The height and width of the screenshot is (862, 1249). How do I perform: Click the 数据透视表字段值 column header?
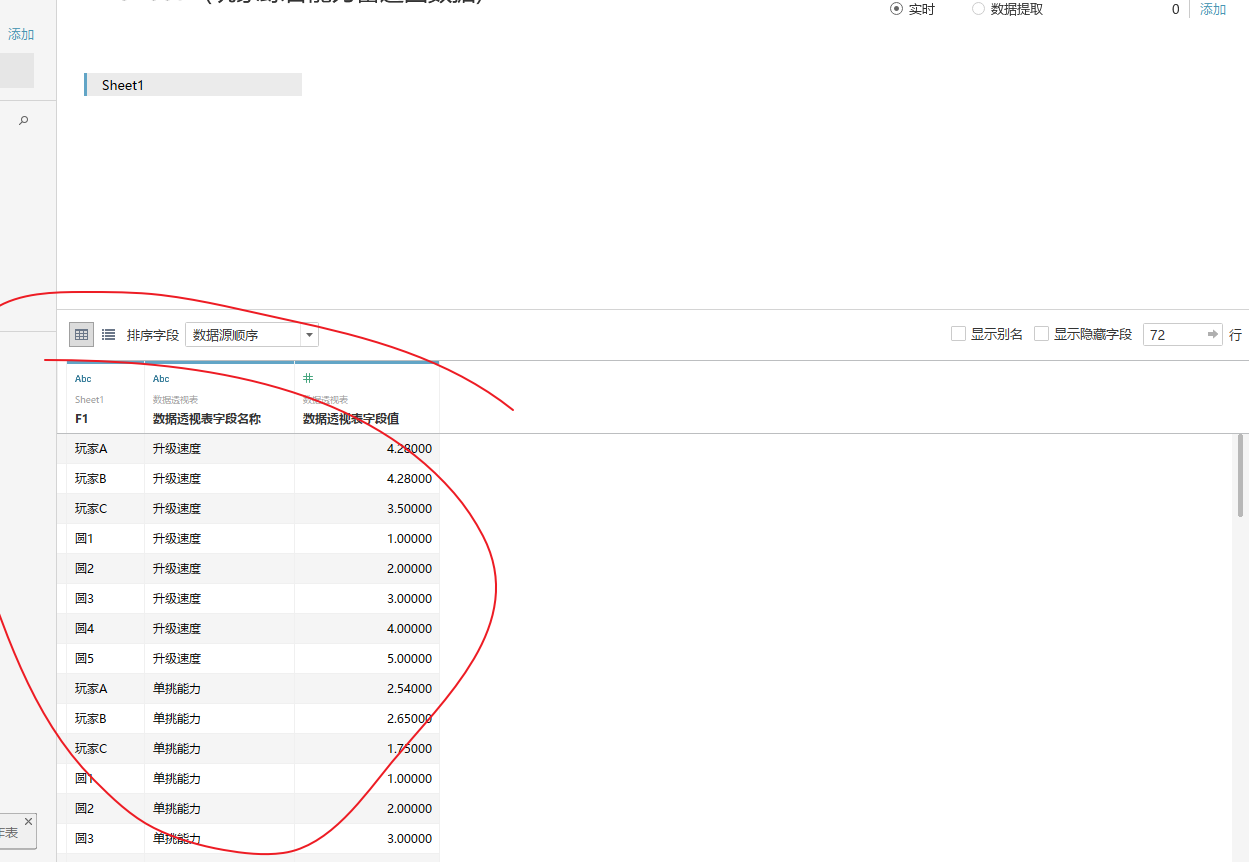[x=351, y=419]
